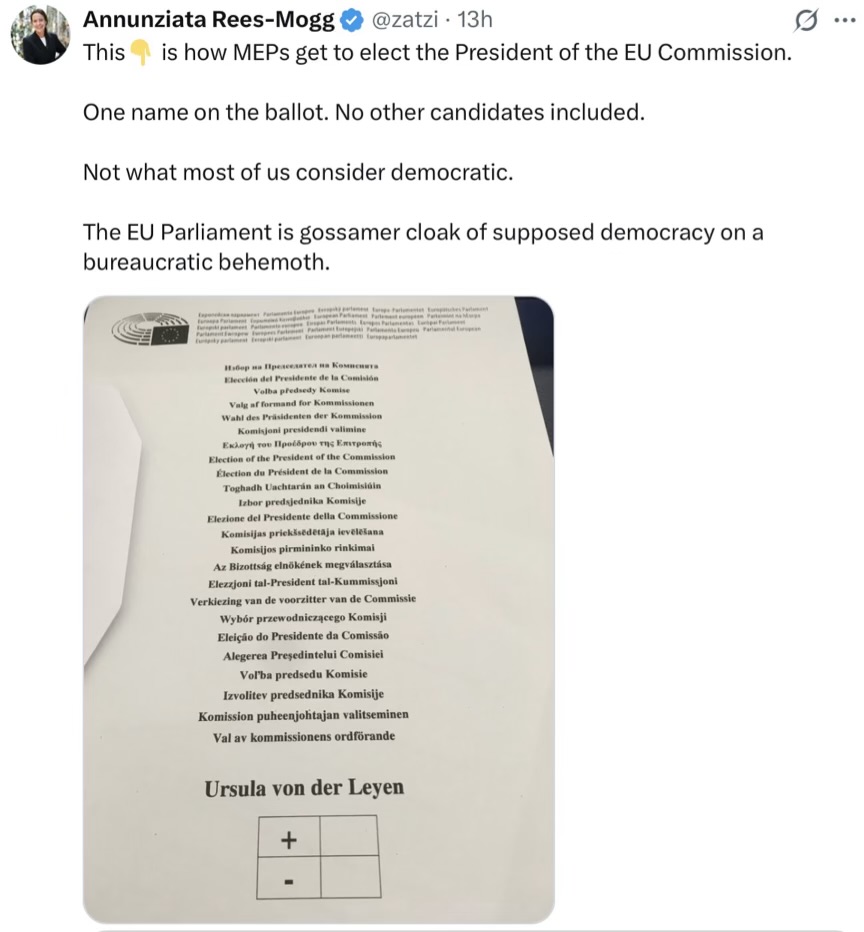This screenshot has height=932, width=864.
Task: Open the @zatzi handle link
Action: 407,20
